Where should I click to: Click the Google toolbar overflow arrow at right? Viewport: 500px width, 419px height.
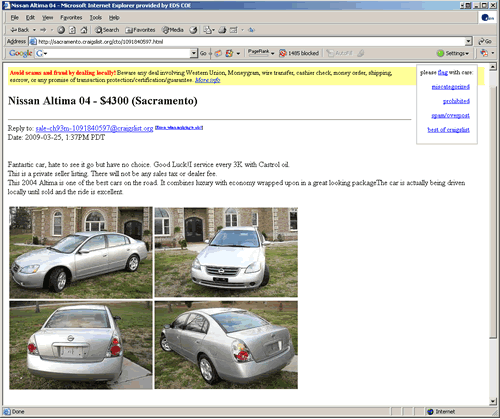click(493, 53)
